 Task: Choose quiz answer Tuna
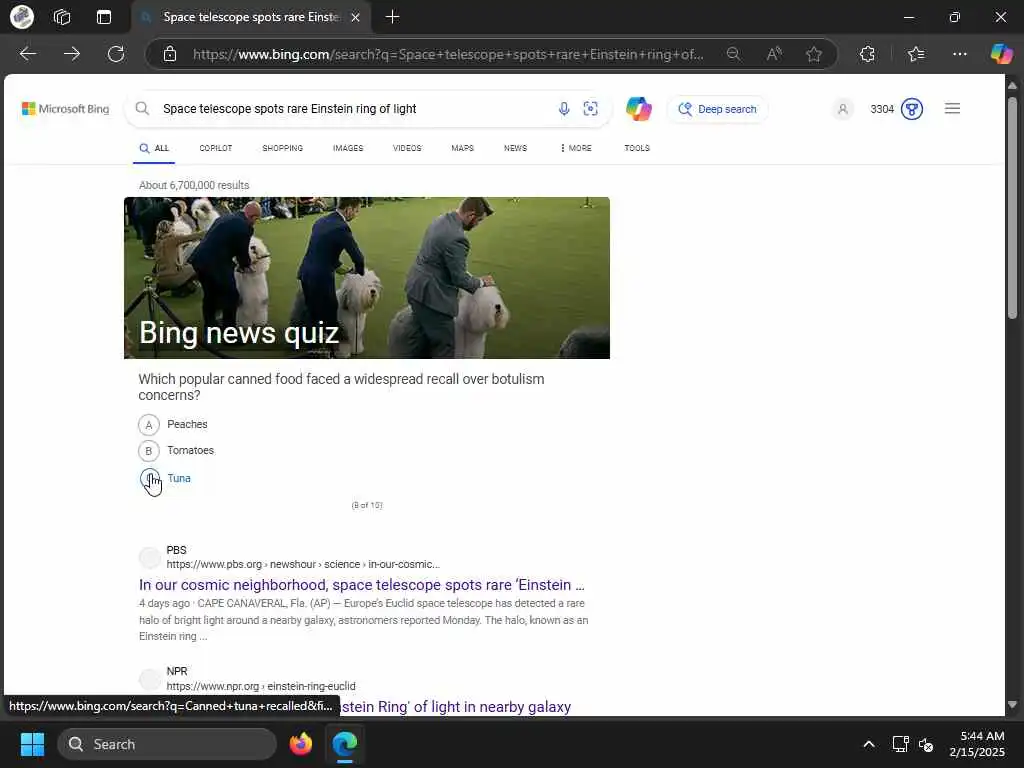(x=166, y=478)
